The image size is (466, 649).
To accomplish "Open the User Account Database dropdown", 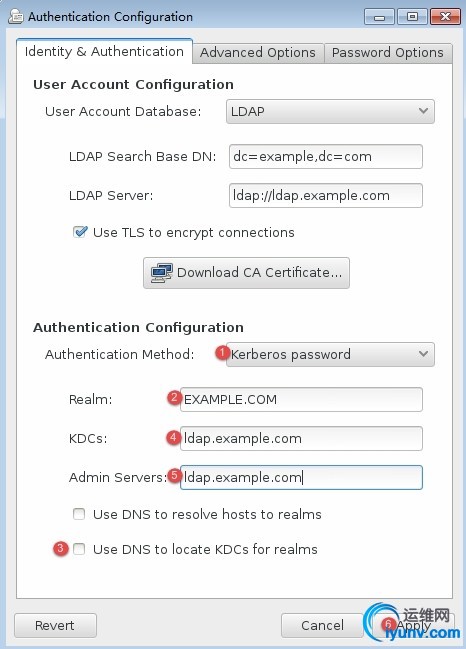I will coord(330,111).
